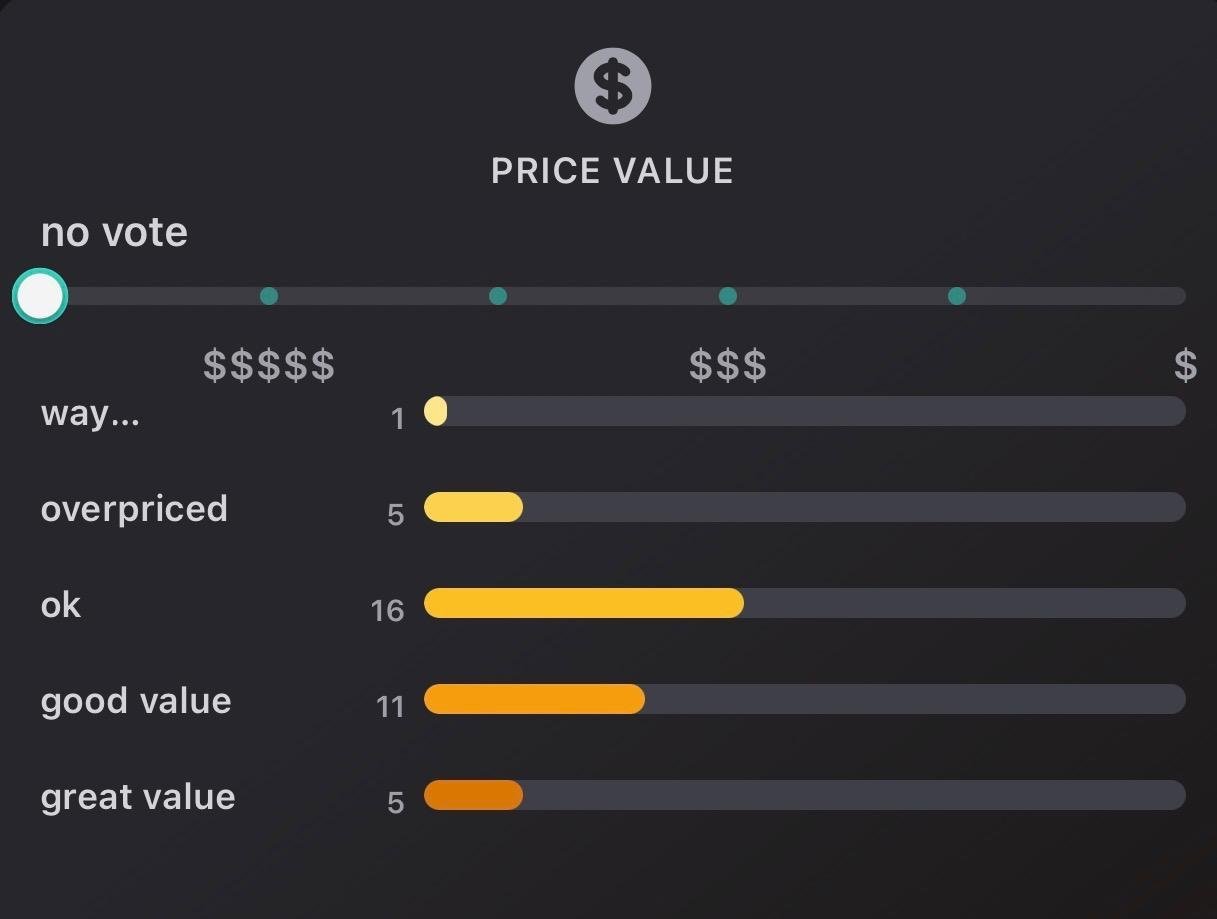
Task: Set price slider to the second teal dot
Action: (498, 296)
